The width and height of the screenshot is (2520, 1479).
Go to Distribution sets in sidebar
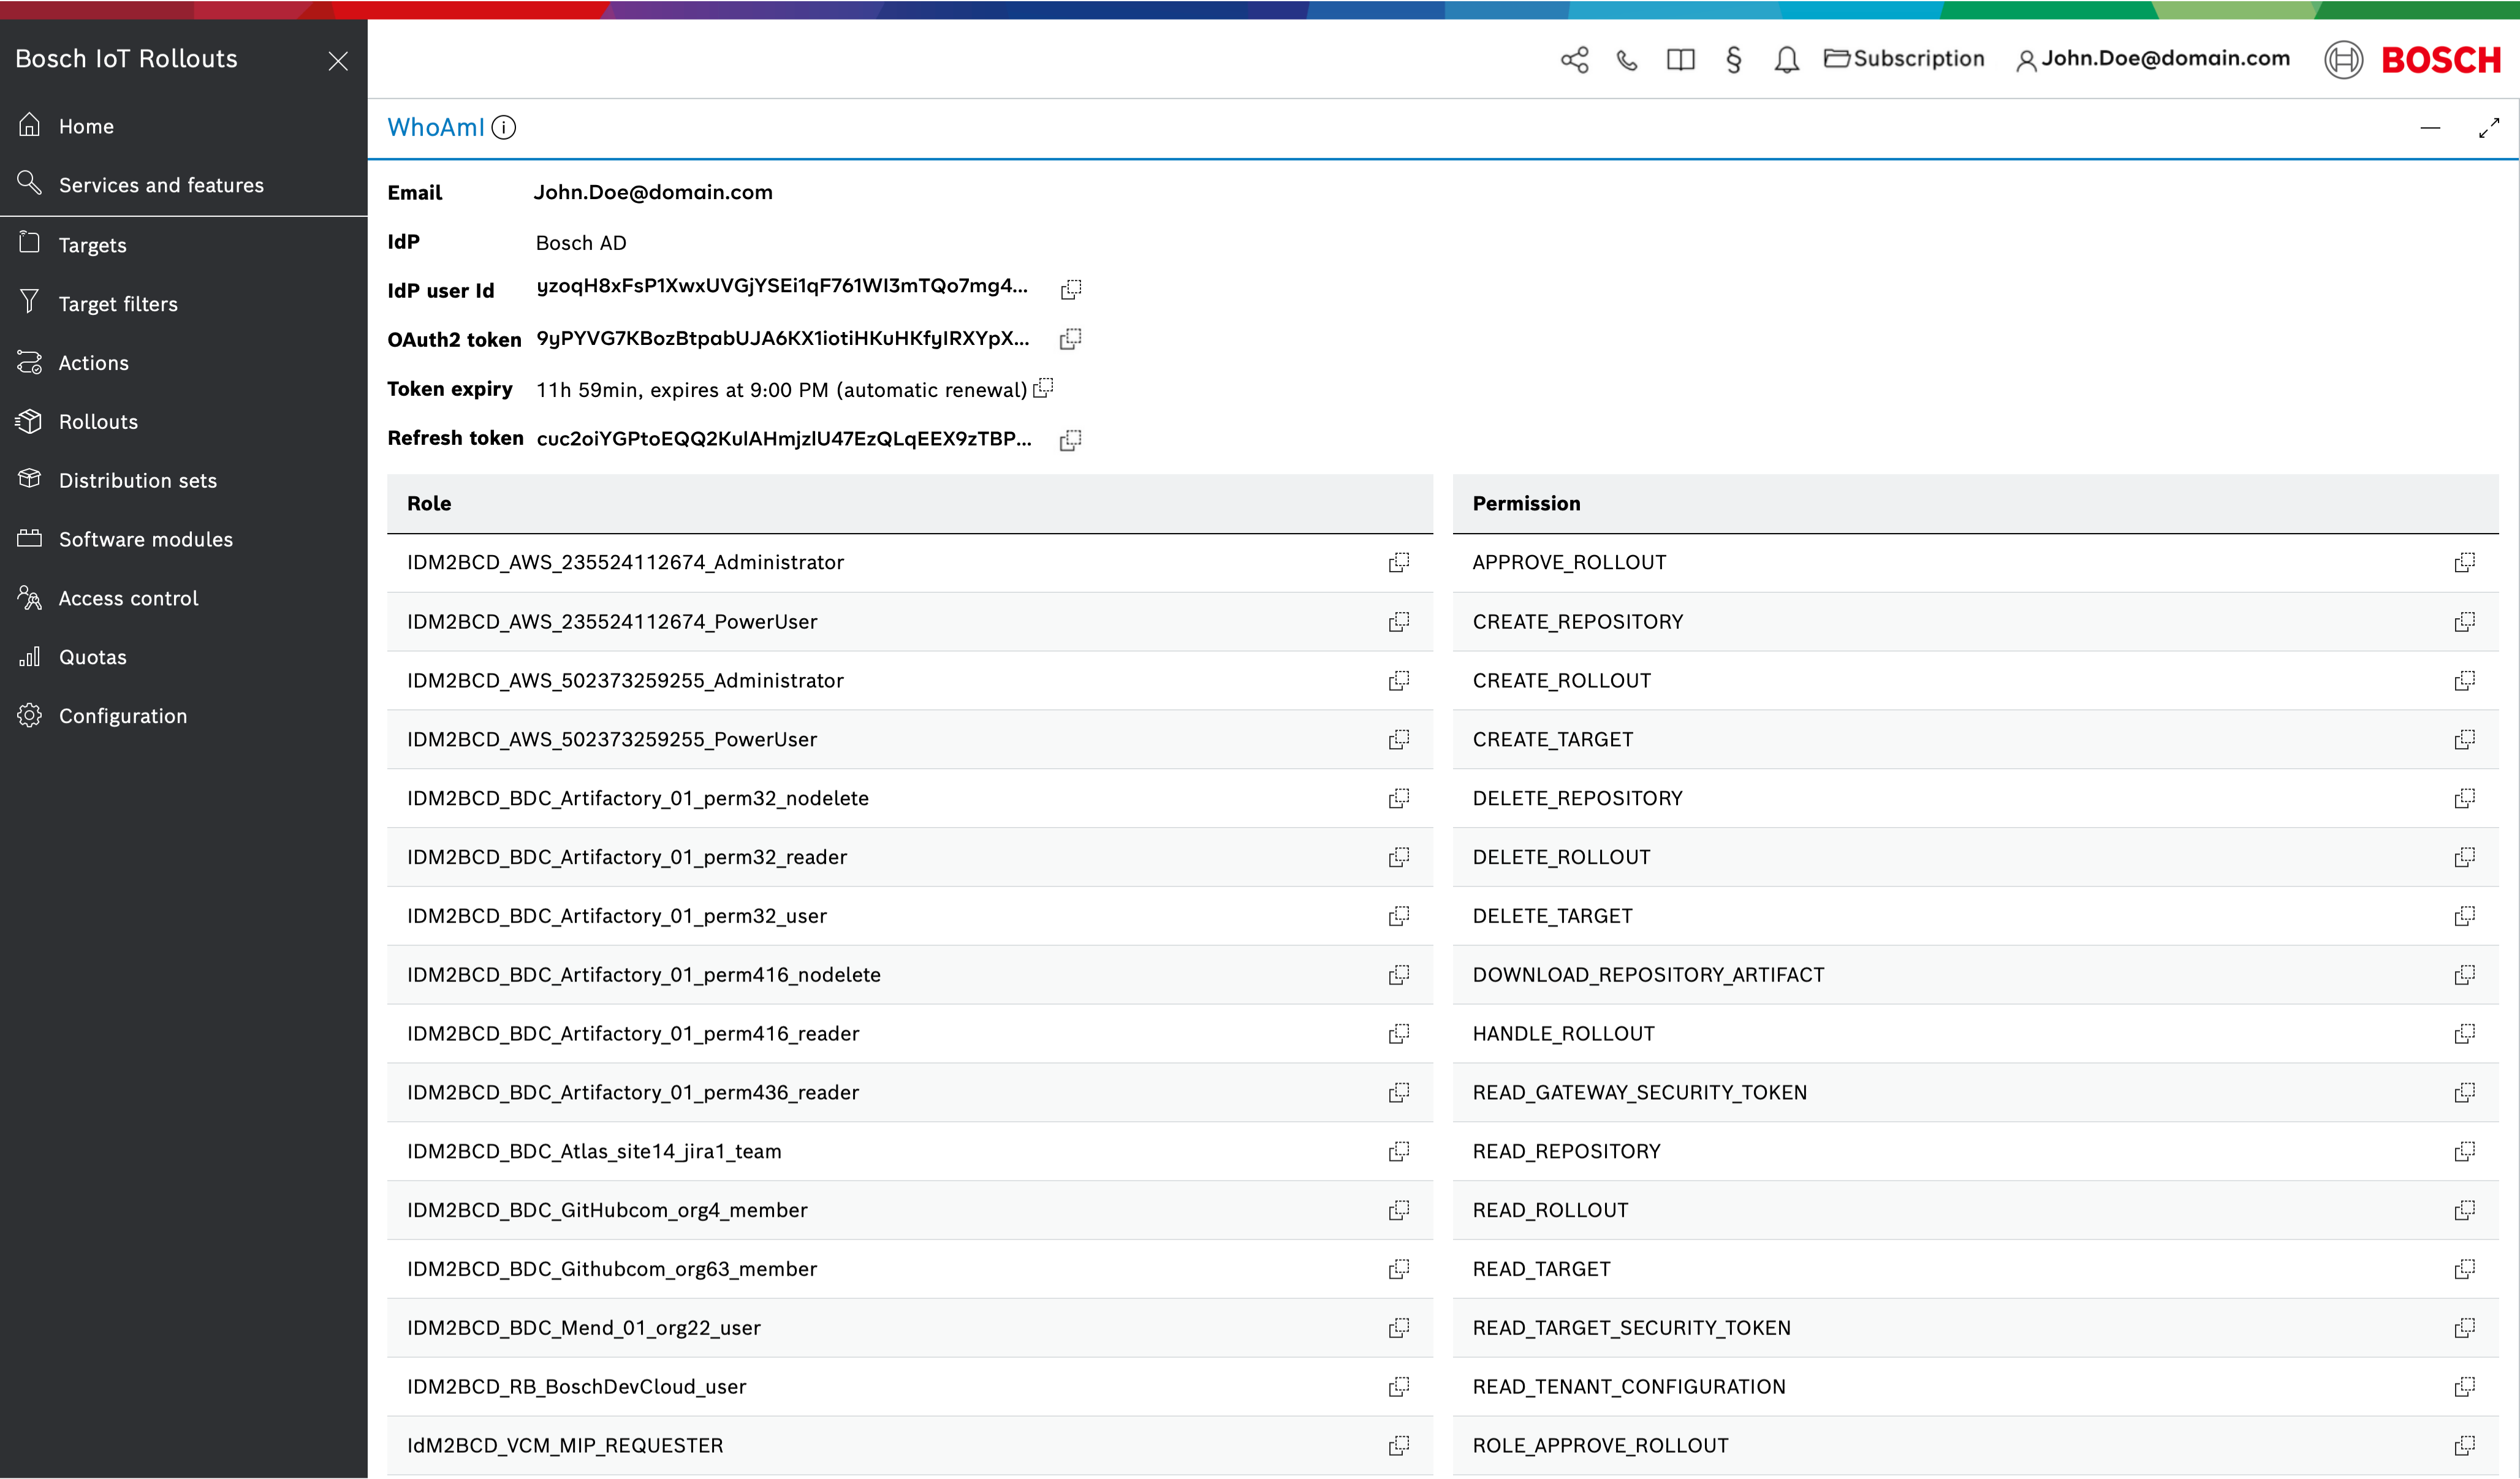(137, 481)
